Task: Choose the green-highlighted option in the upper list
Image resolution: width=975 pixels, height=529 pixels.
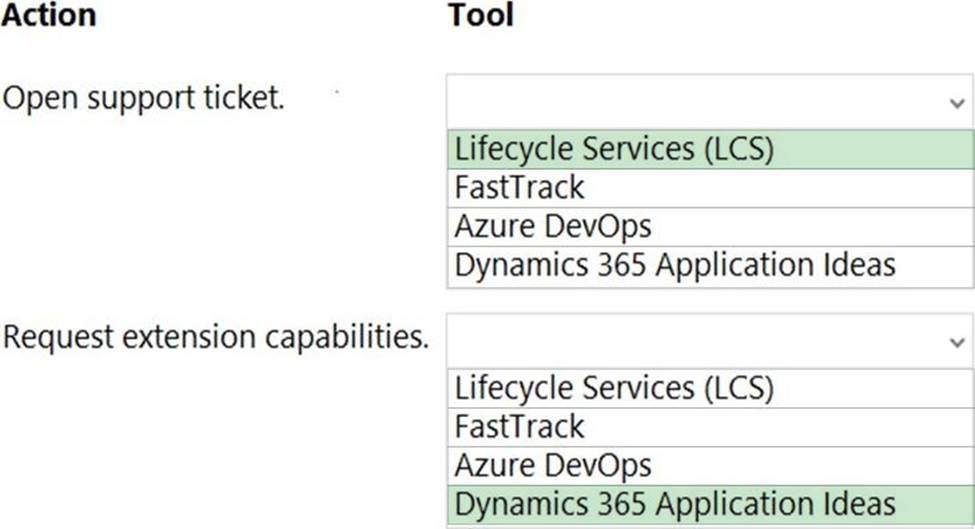Action: pyautogui.click(x=710, y=149)
